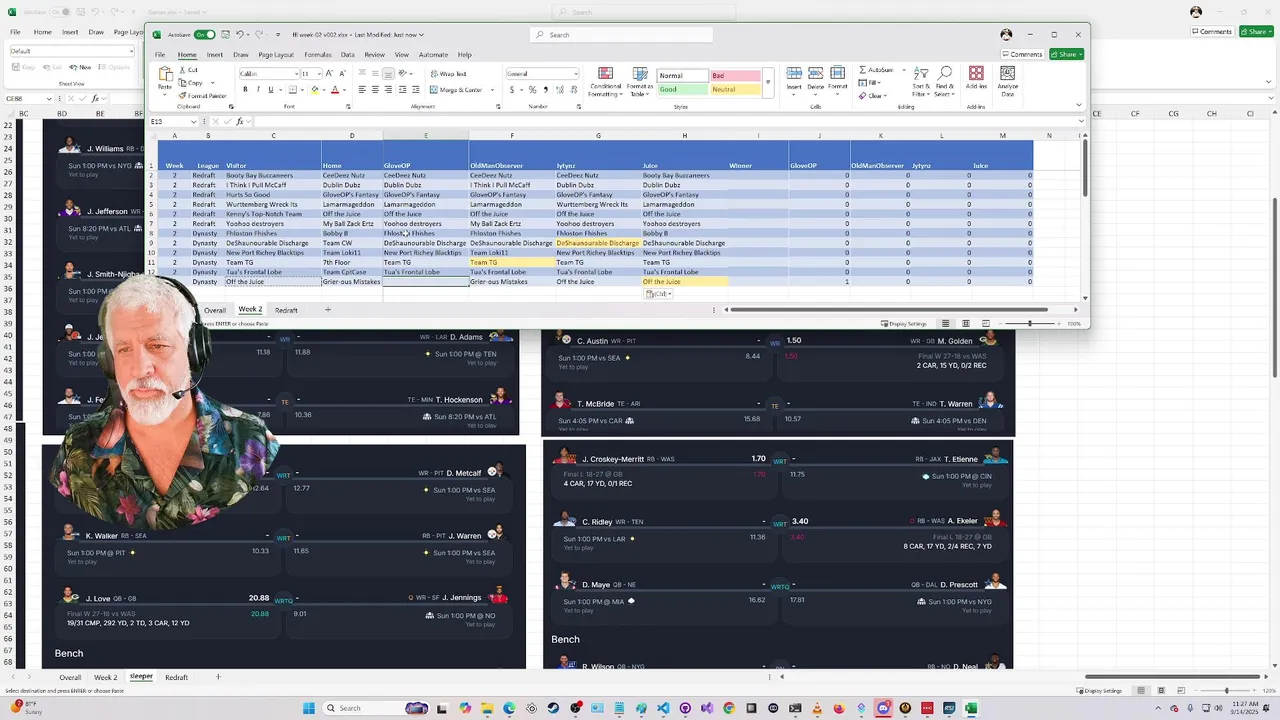
Task: Open the Overall sheet tab in front window
Action: click(215, 310)
